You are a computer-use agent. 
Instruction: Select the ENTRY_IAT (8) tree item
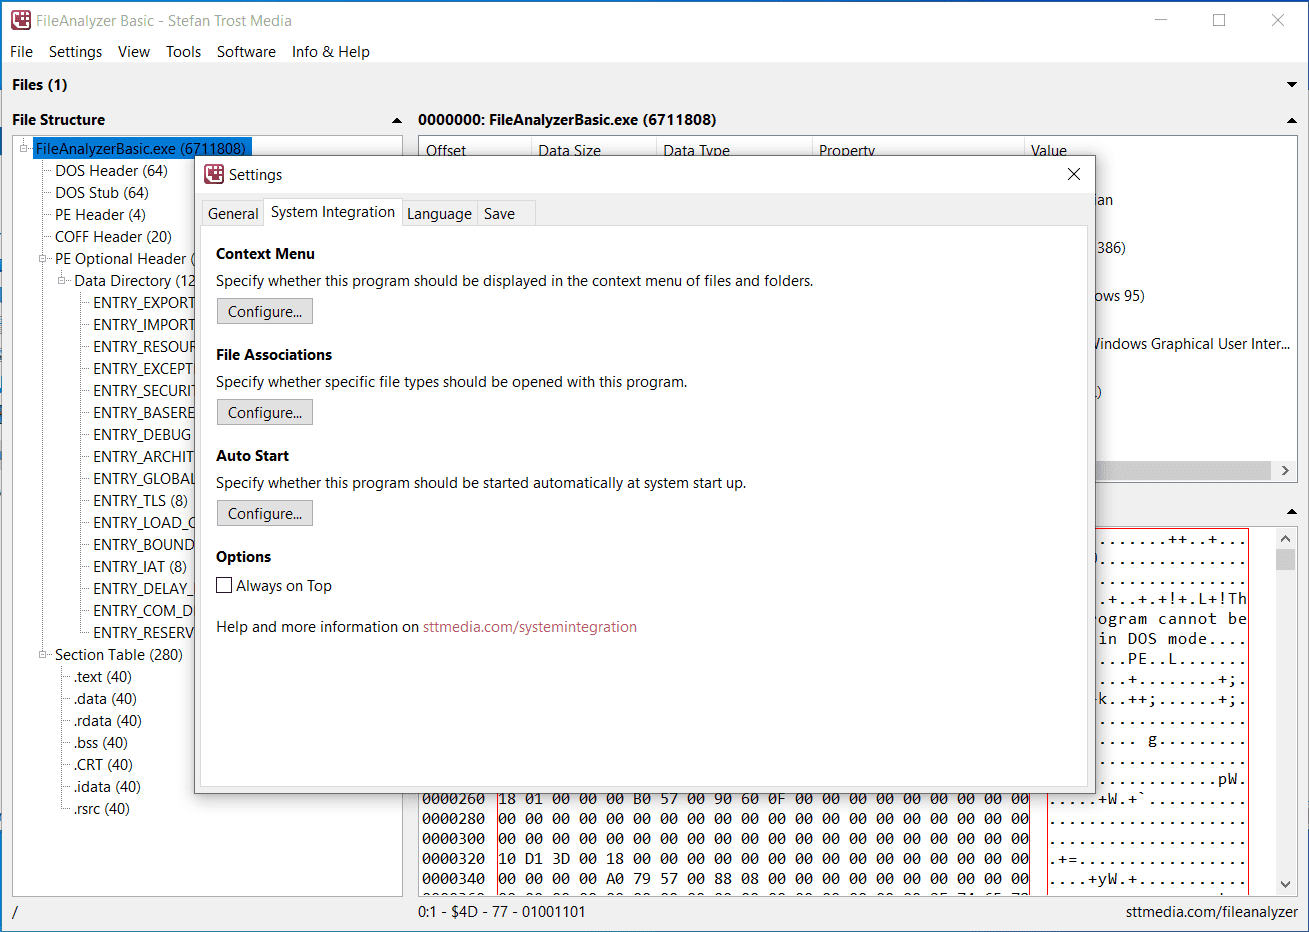pos(140,566)
